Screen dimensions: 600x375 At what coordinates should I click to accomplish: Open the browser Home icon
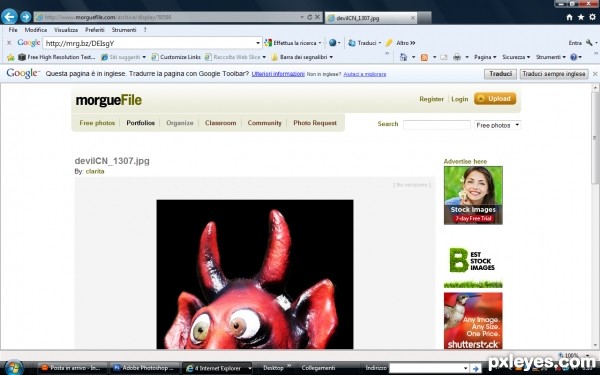[x=569, y=17]
